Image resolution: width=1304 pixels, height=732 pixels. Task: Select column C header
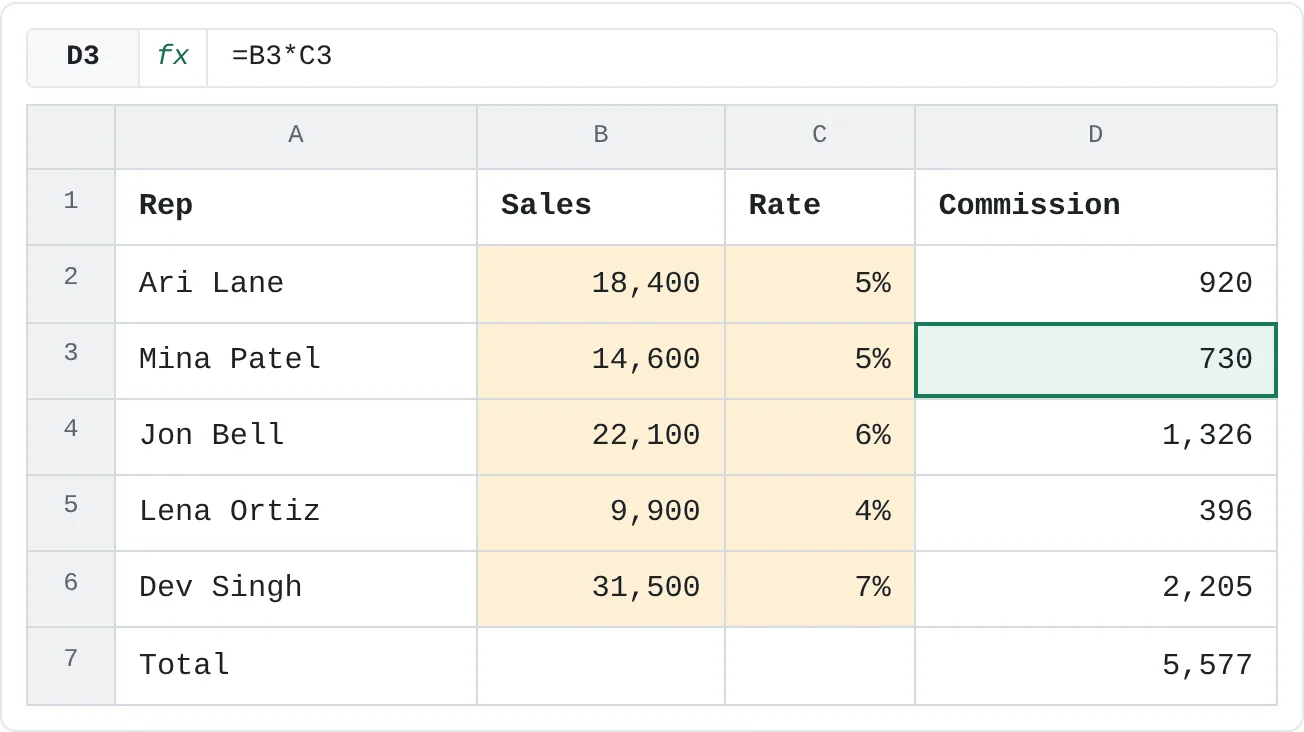click(x=820, y=136)
